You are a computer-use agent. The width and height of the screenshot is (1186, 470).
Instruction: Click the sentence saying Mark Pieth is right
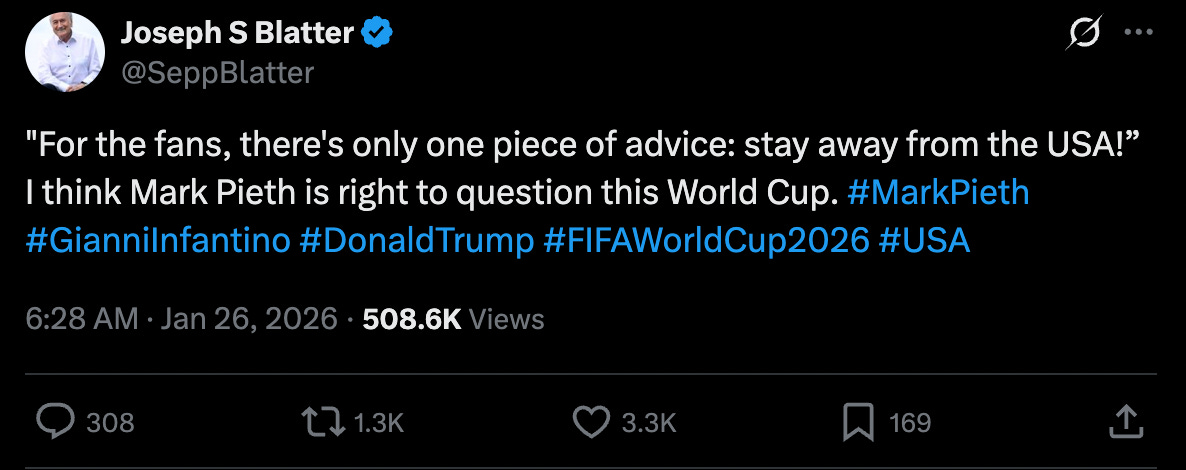430,192
